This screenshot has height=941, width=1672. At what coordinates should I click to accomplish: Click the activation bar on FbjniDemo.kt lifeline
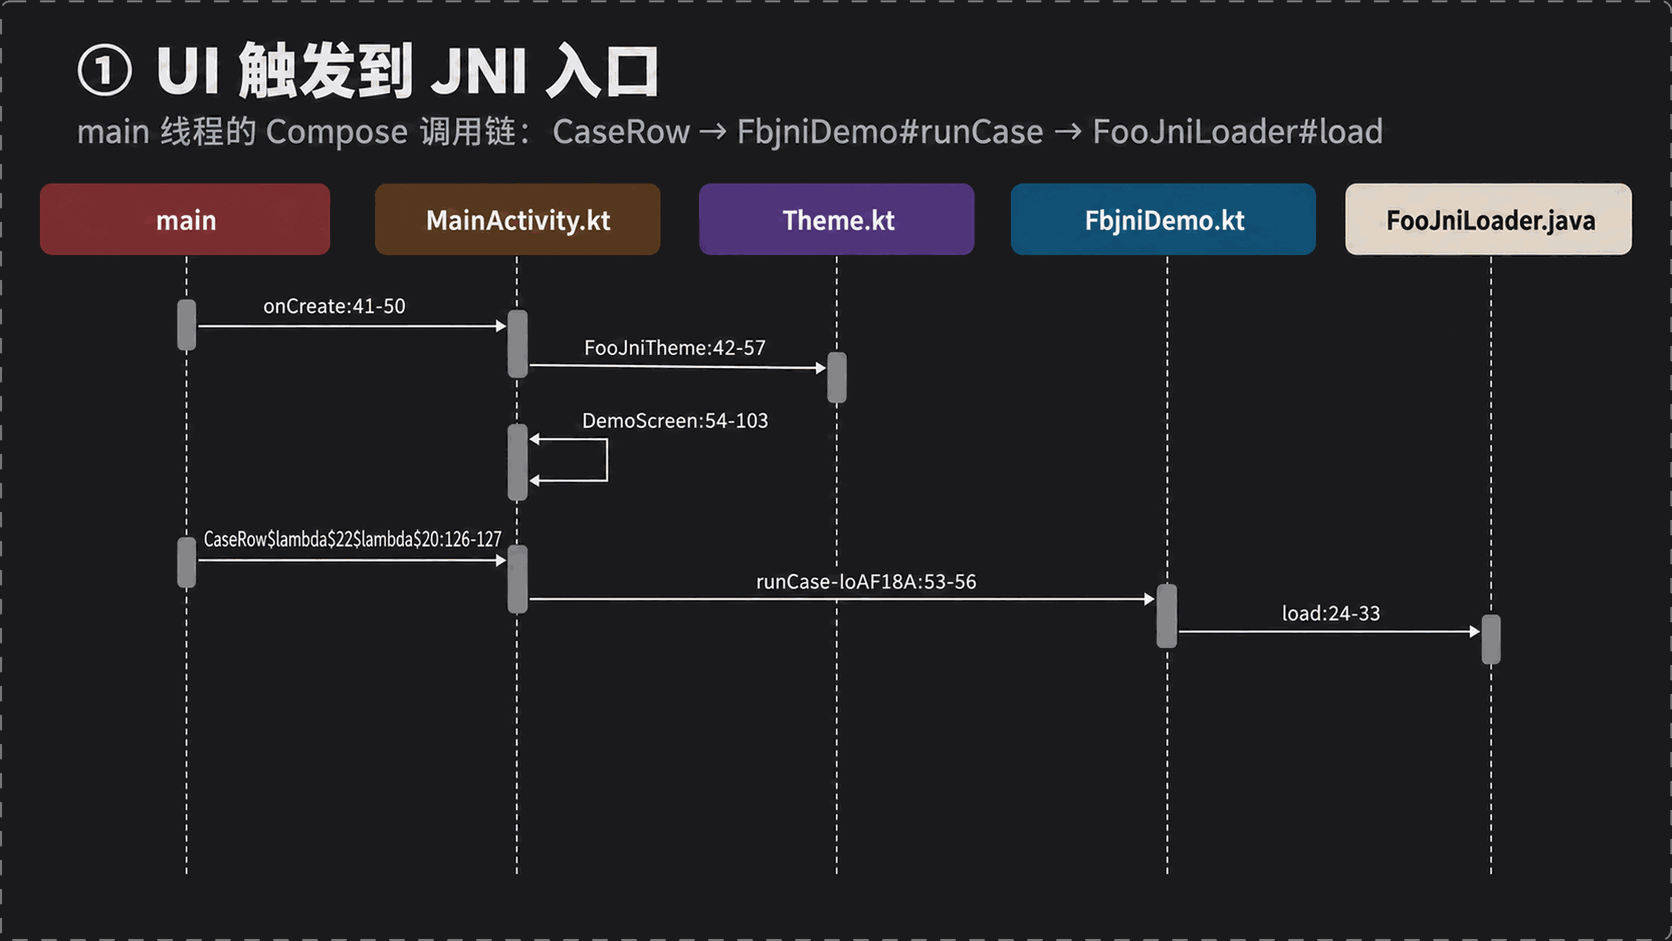1167,616
